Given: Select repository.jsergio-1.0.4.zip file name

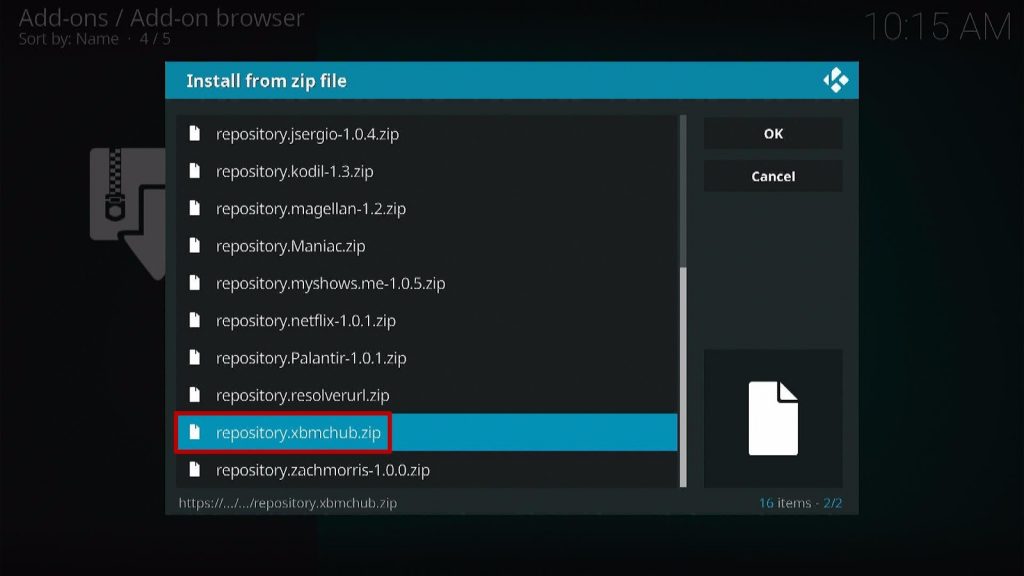Looking at the screenshot, I should pos(307,134).
